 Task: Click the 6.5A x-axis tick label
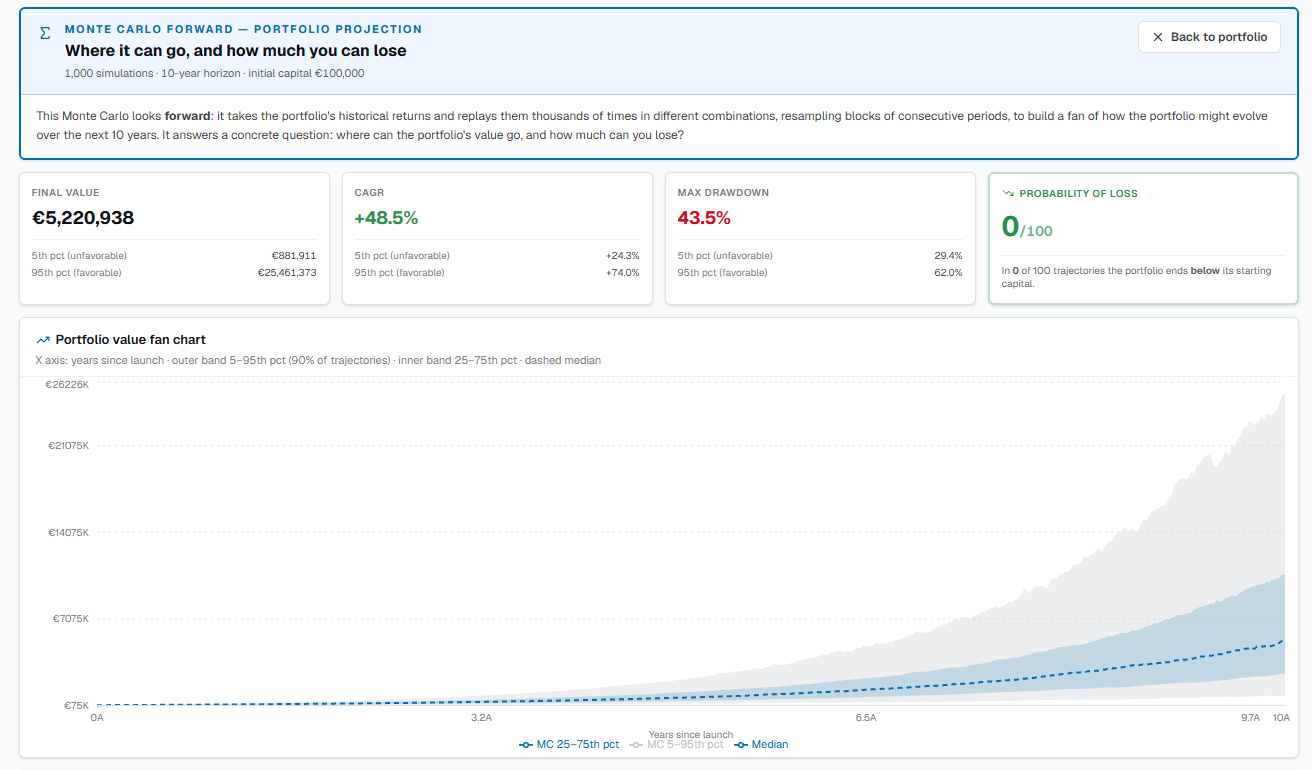click(866, 718)
